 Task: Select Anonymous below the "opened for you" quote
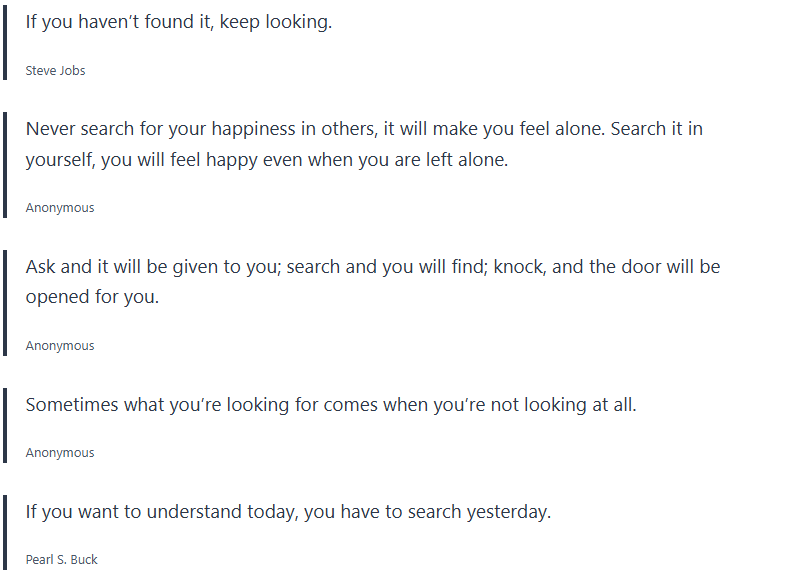click(60, 346)
